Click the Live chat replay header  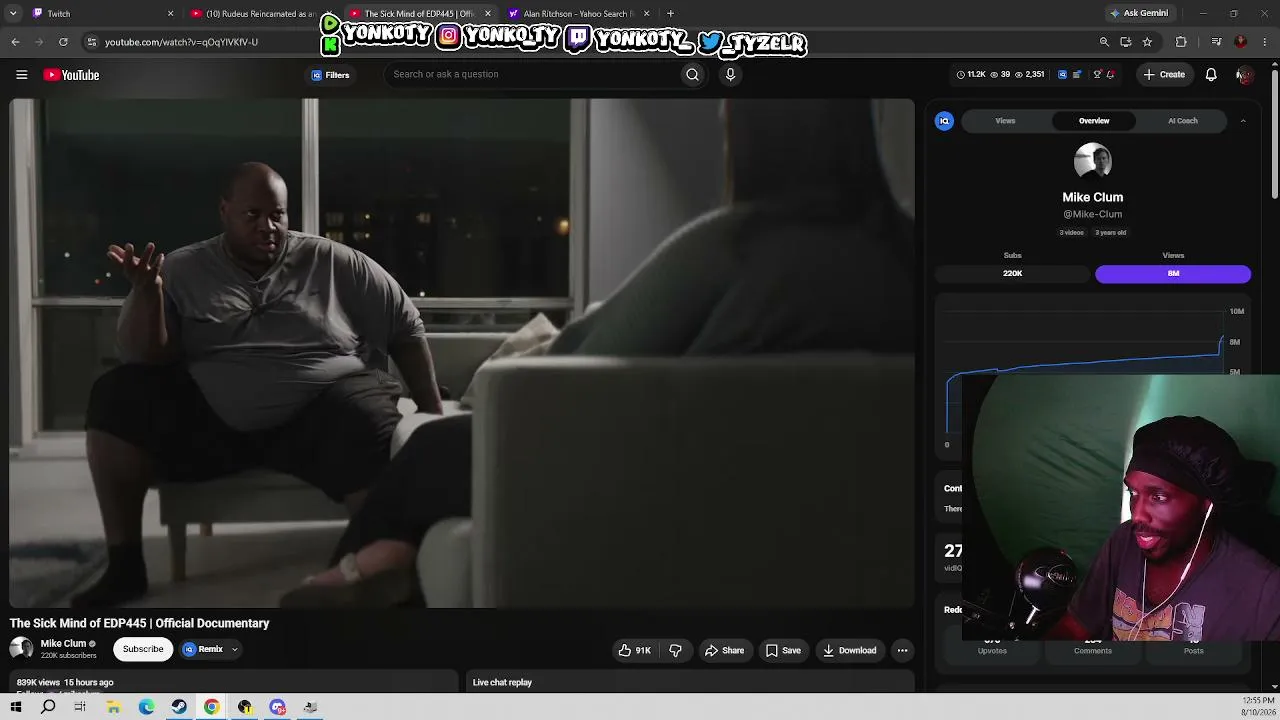click(x=502, y=682)
